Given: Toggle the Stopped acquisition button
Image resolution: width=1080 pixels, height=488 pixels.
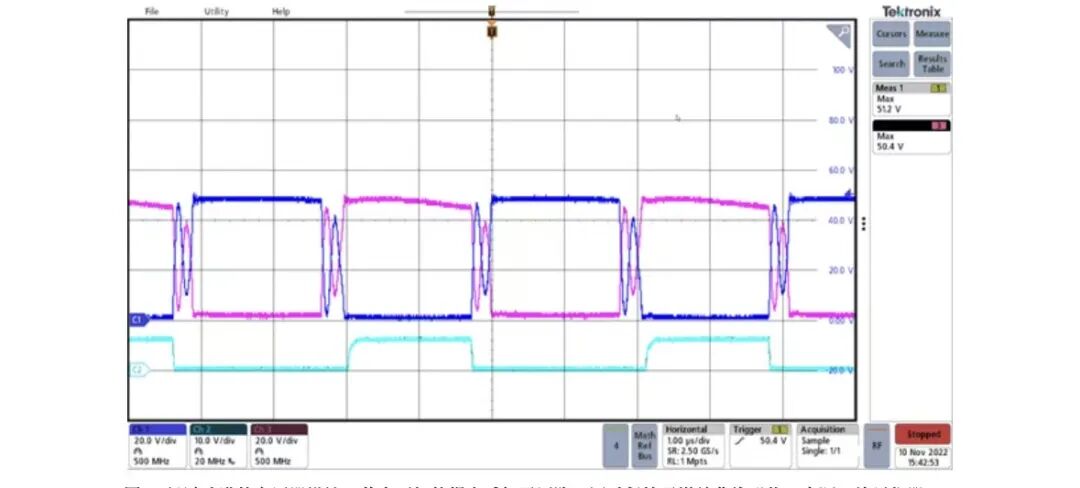Looking at the screenshot, I should click(x=922, y=435).
